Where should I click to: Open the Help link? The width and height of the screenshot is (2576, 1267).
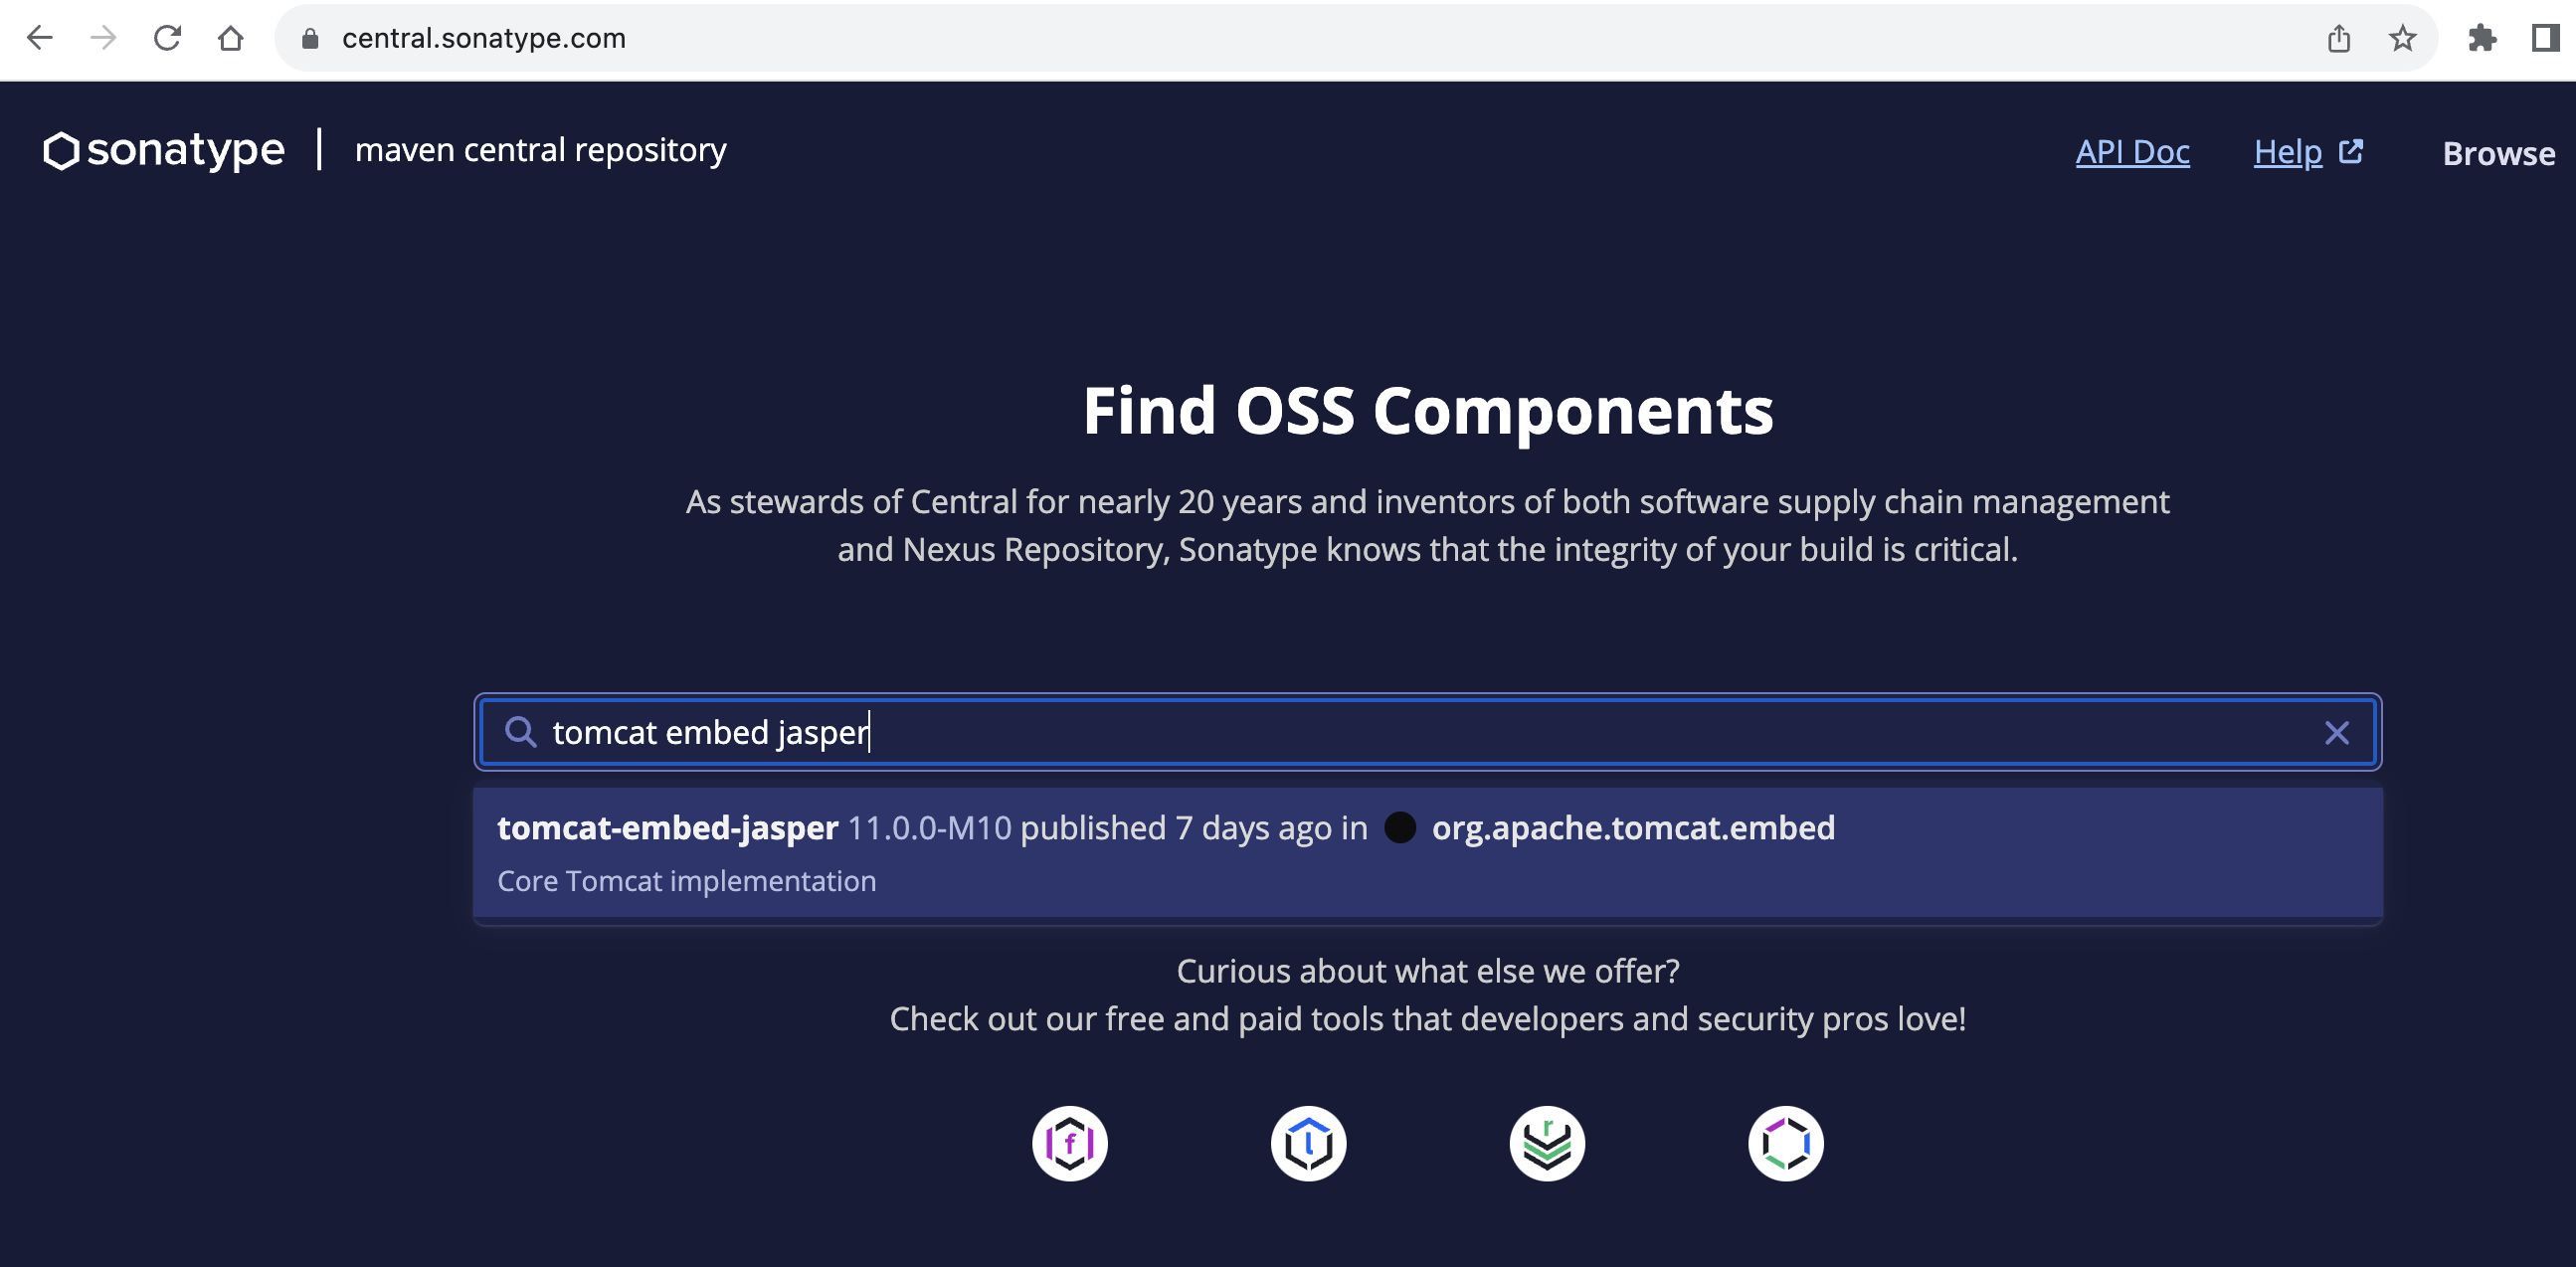pyautogui.click(x=2287, y=152)
